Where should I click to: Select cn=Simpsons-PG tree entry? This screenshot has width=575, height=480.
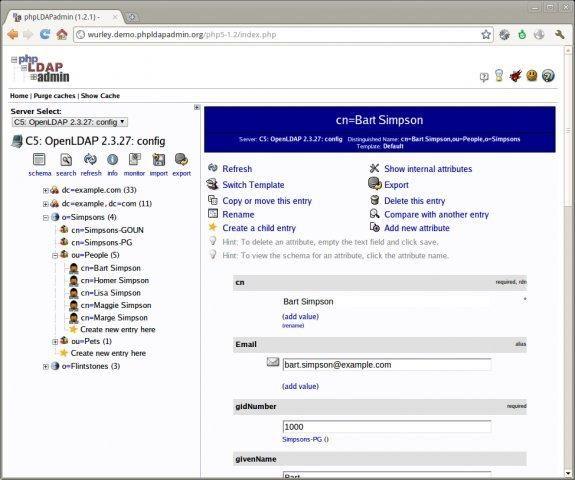pos(102,243)
